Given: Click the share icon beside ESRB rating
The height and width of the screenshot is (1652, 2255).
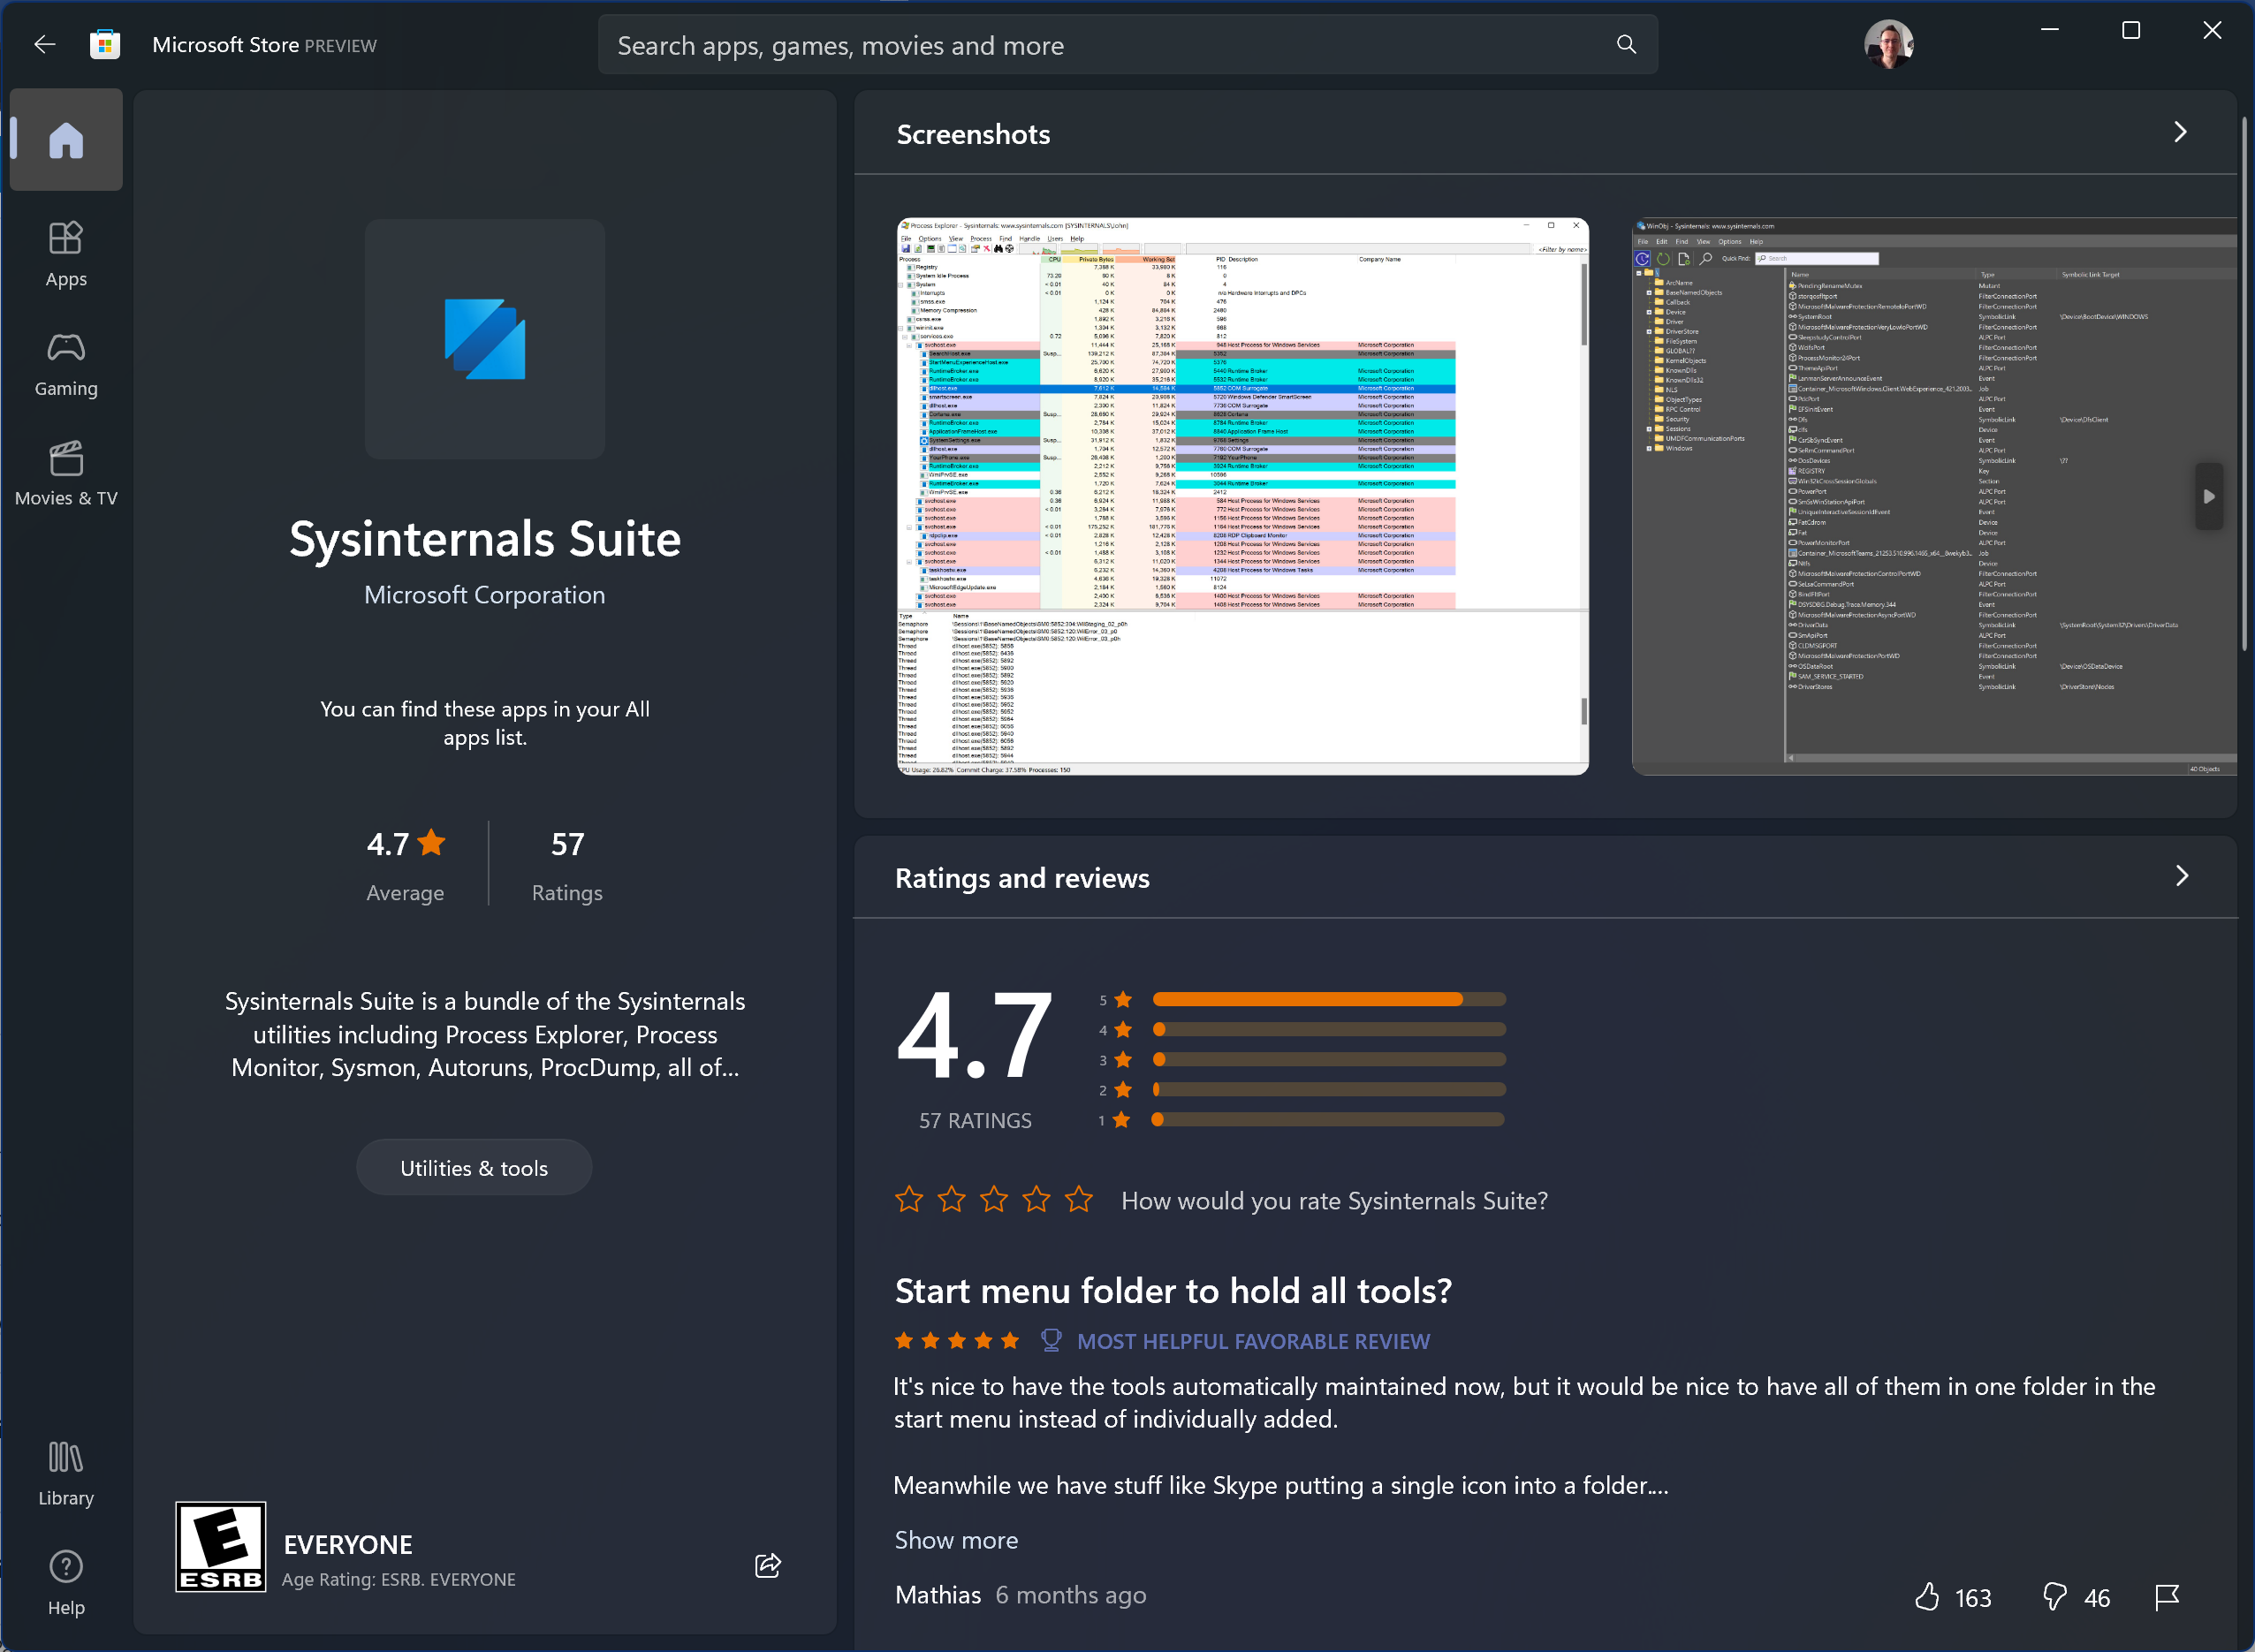Looking at the screenshot, I should pyautogui.click(x=767, y=1565).
